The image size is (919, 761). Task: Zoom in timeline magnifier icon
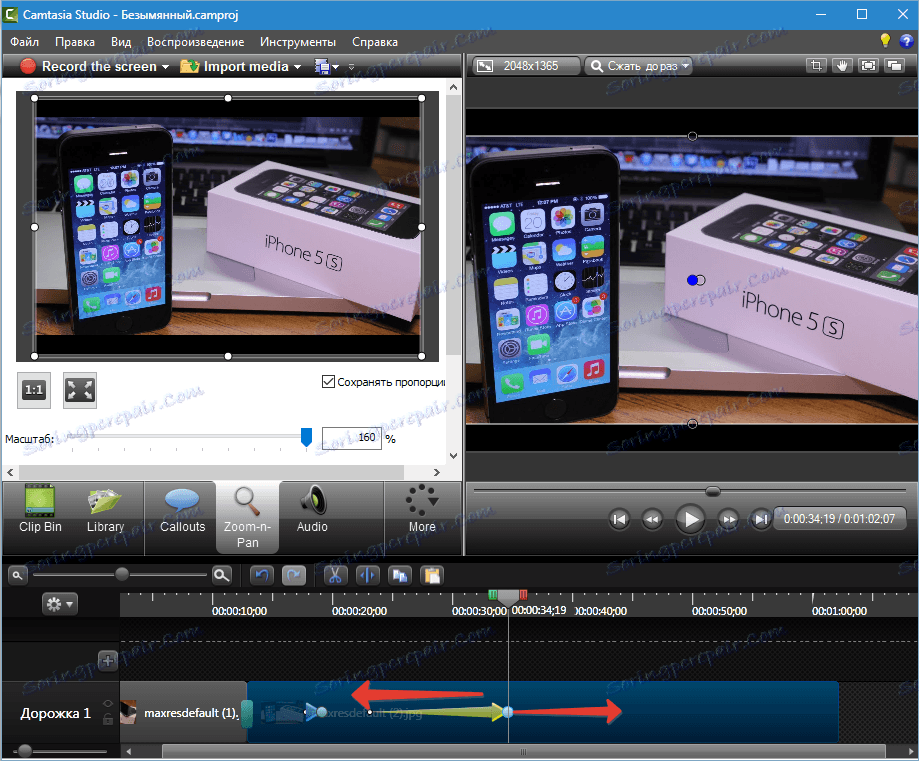pos(222,575)
